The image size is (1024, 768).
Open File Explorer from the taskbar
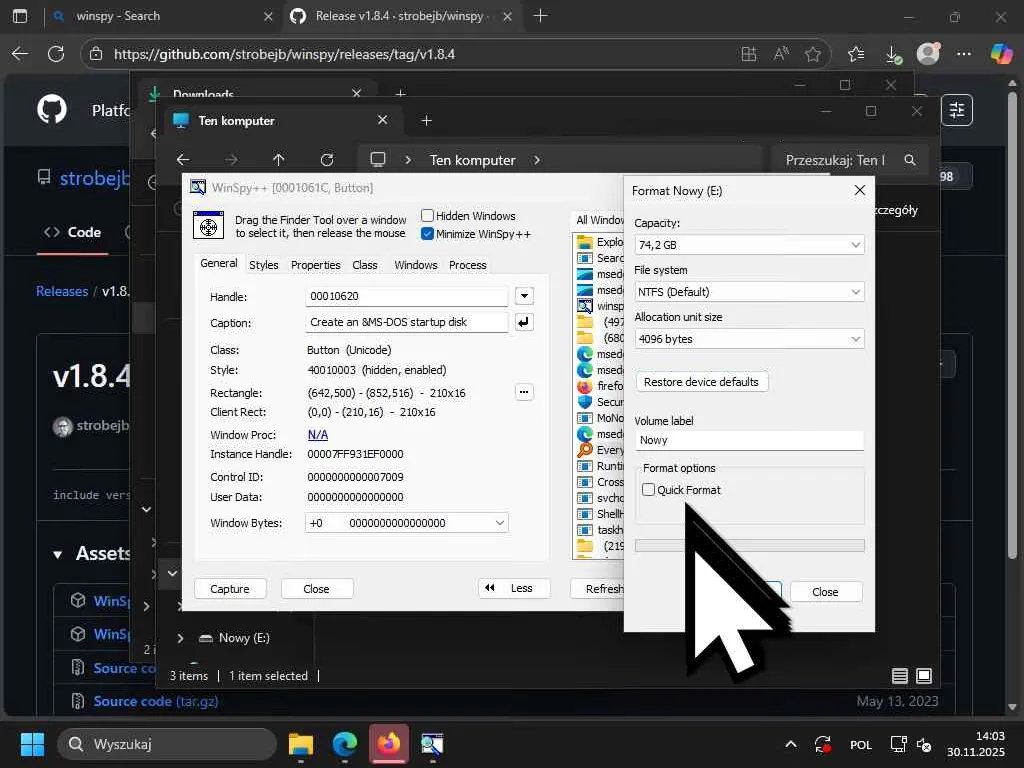click(301, 744)
